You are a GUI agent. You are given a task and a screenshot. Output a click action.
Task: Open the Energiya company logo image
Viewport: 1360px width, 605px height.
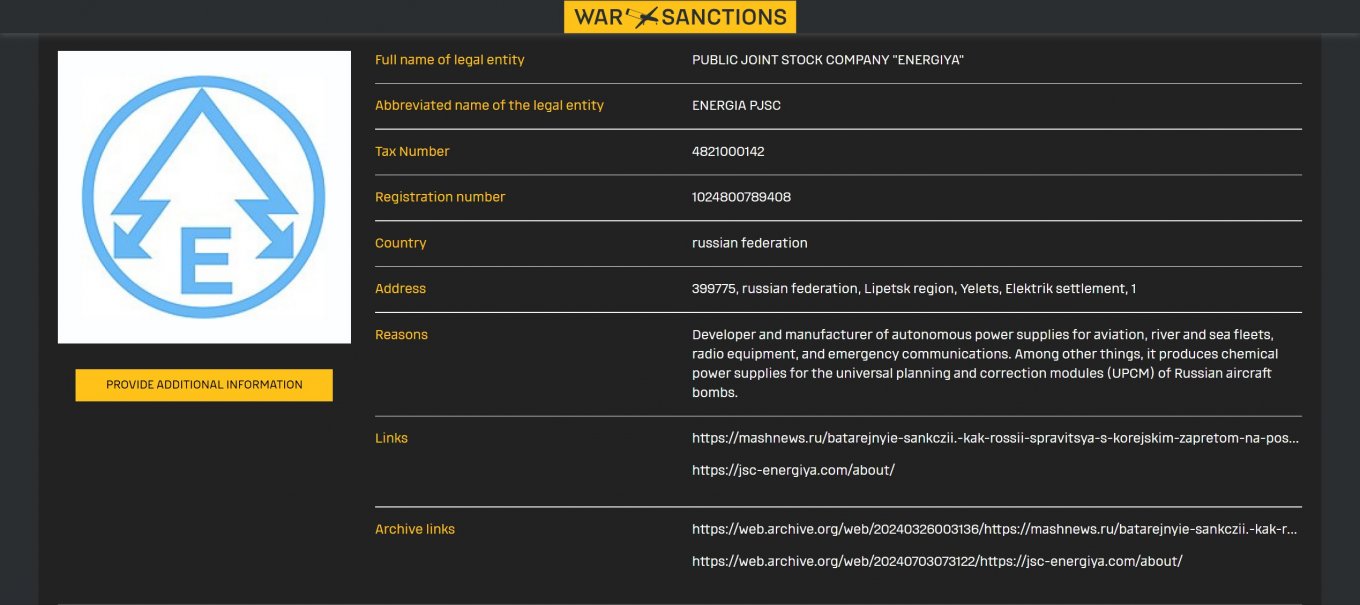(204, 197)
